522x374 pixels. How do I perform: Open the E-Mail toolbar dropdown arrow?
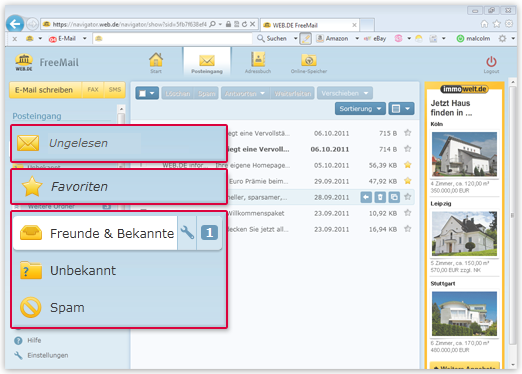(x=85, y=39)
